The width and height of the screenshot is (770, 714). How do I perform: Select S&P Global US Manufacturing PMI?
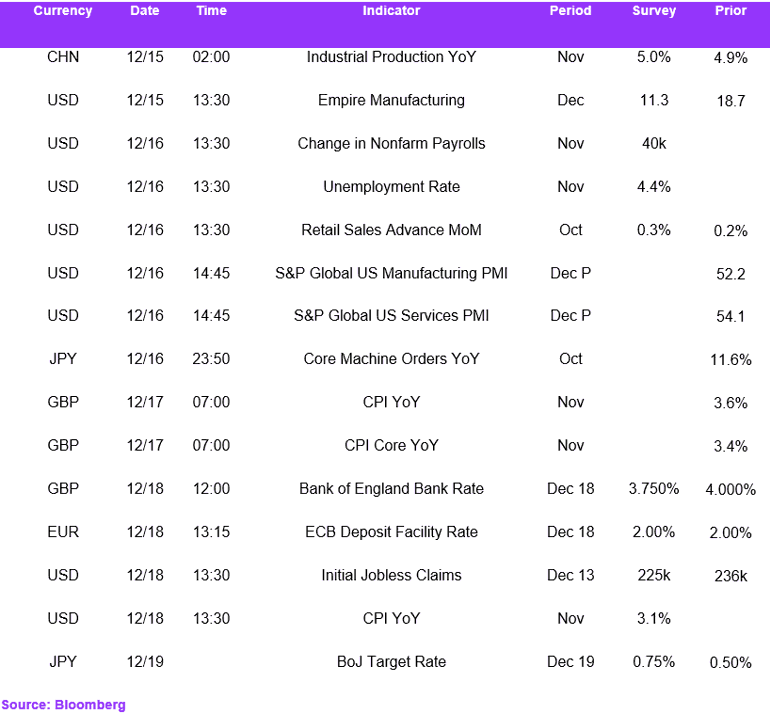(x=391, y=273)
